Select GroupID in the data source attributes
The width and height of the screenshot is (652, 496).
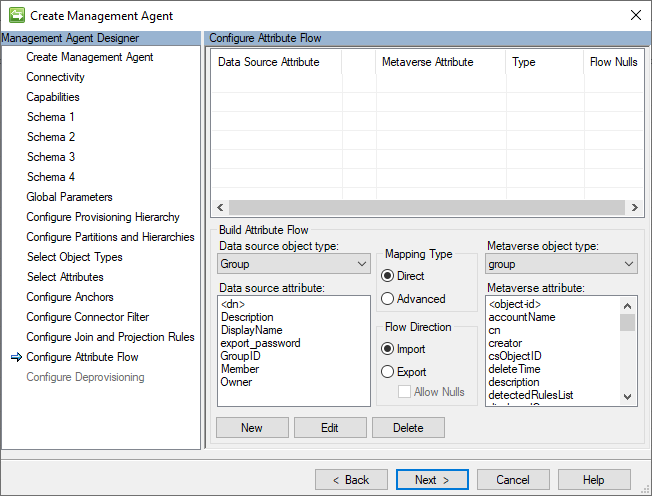(241, 356)
